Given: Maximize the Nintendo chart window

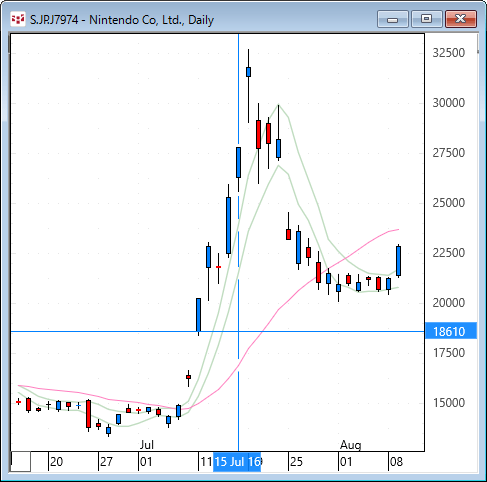Looking at the screenshot, I should pyautogui.click(x=426, y=19).
